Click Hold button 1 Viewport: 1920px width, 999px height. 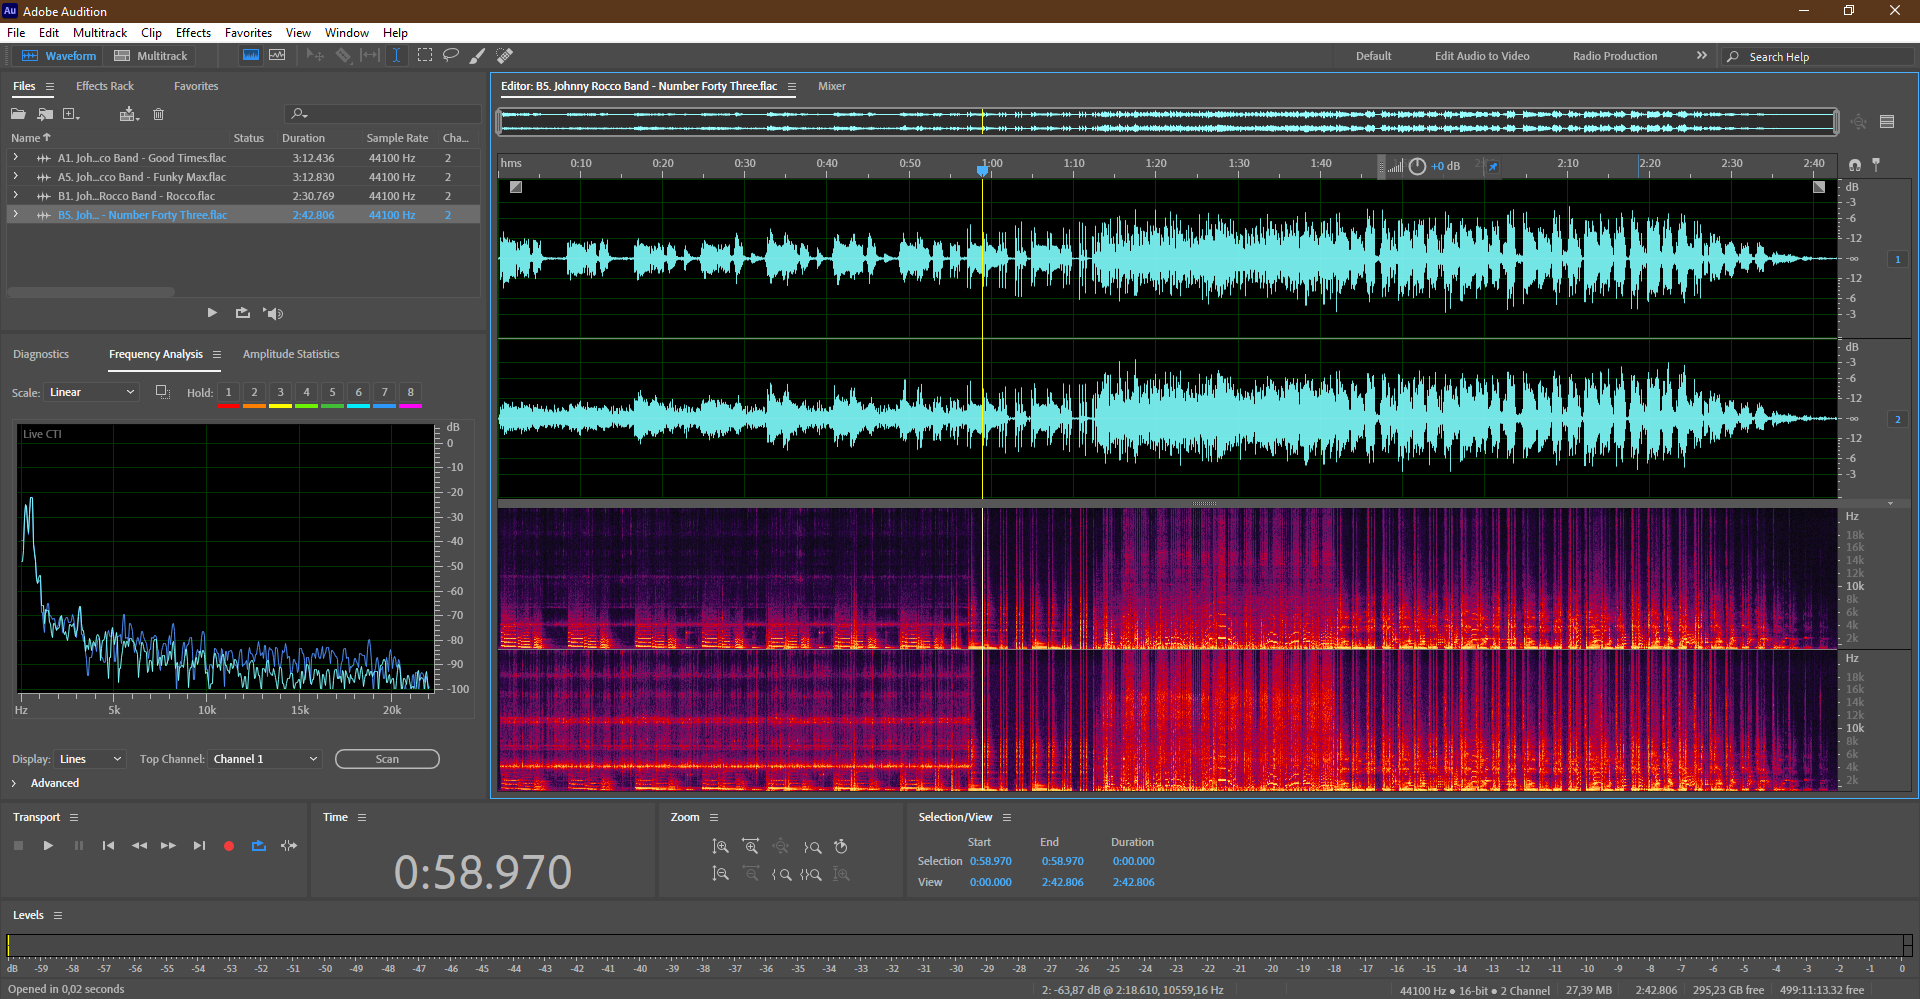point(228,393)
